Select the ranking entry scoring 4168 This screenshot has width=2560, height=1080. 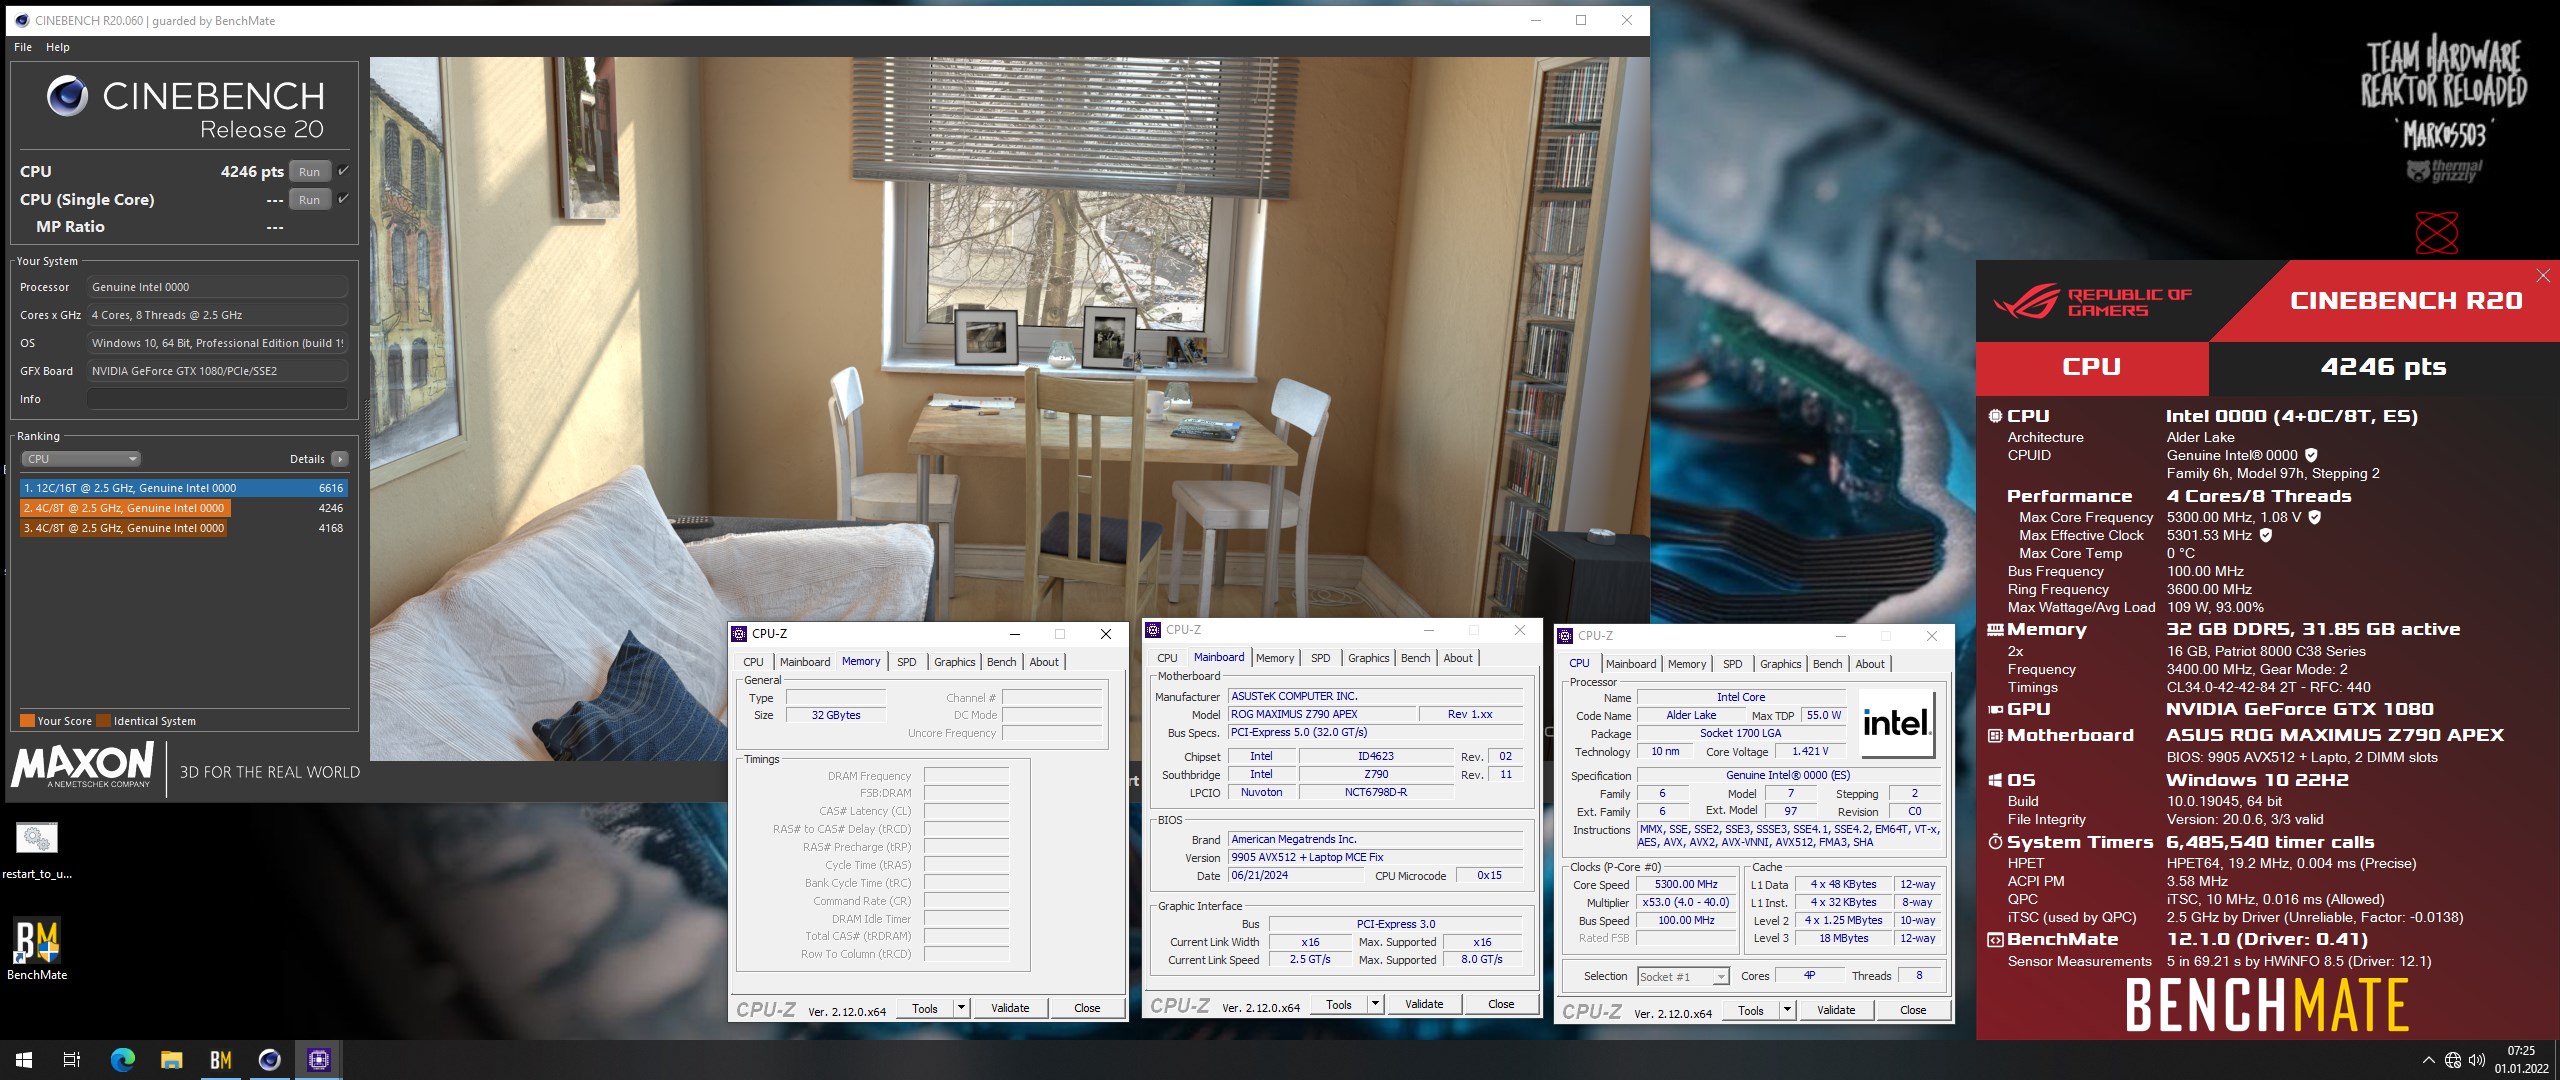click(x=184, y=528)
